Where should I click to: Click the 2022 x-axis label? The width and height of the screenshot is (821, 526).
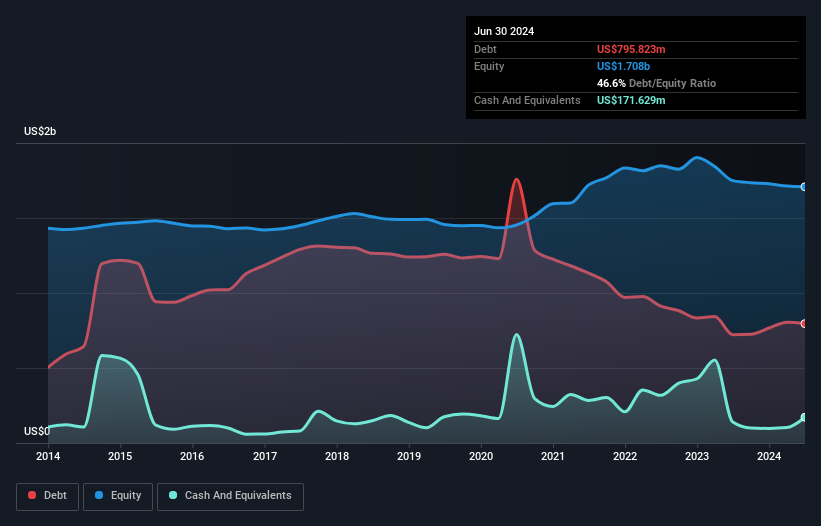(x=625, y=456)
